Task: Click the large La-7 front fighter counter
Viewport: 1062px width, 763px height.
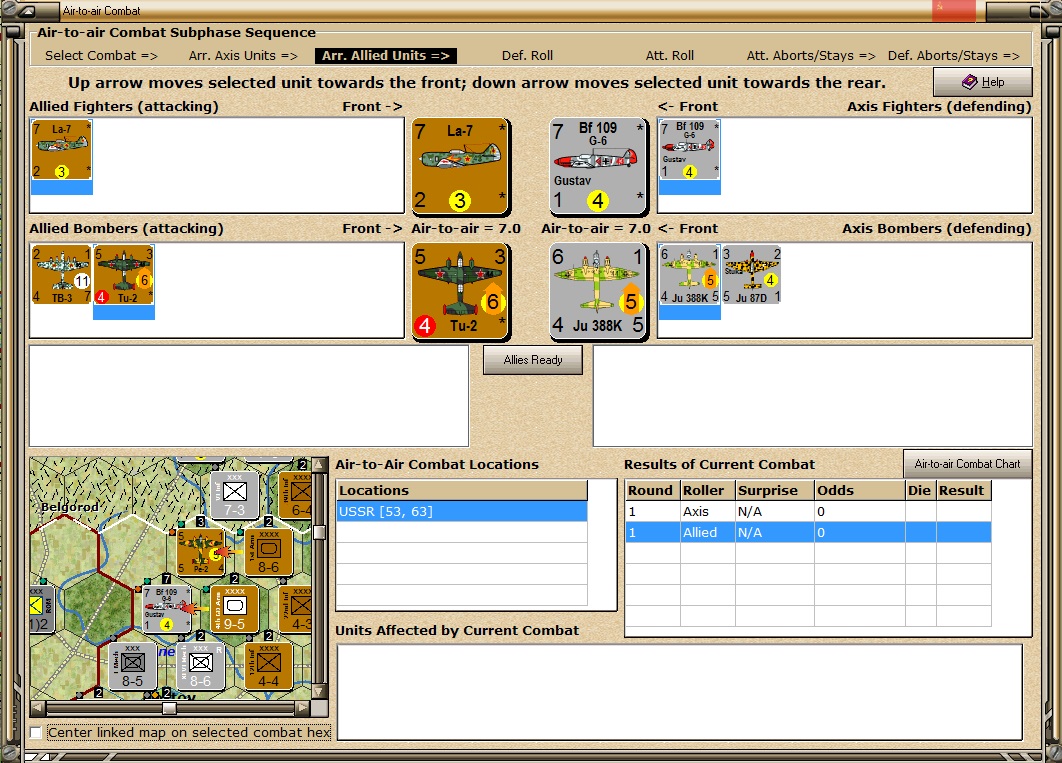Action: coord(461,165)
